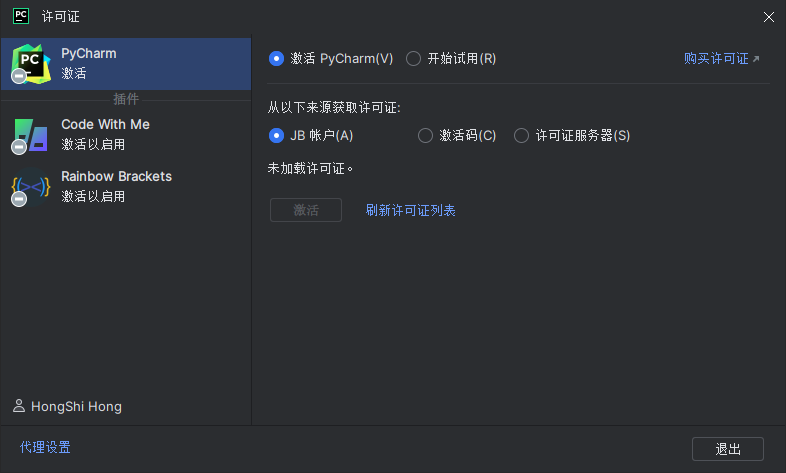Select JB 帐户 as license source
Screen dimensions: 786x473
pyautogui.click(x=277, y=136)
